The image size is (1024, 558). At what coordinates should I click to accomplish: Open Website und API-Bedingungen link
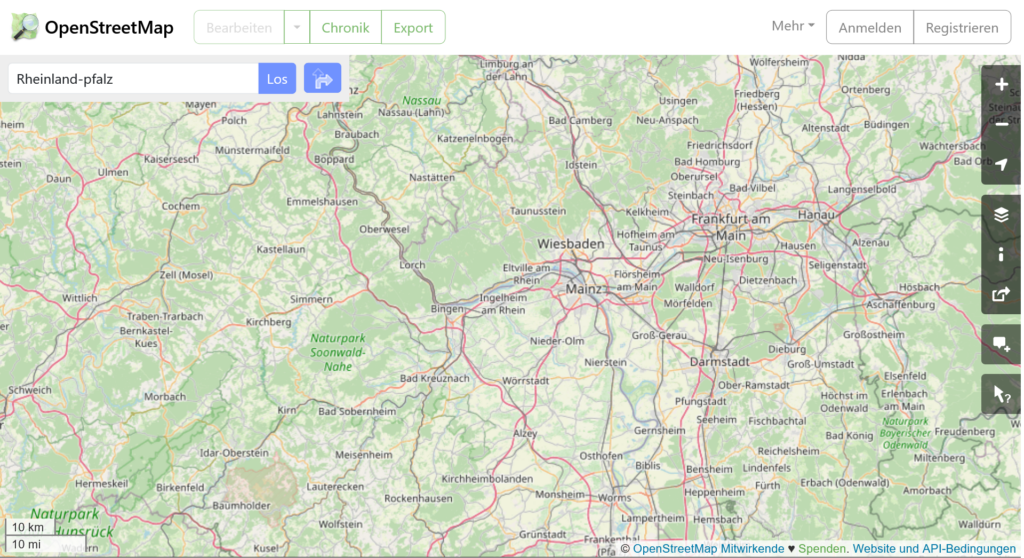point(934,549)
